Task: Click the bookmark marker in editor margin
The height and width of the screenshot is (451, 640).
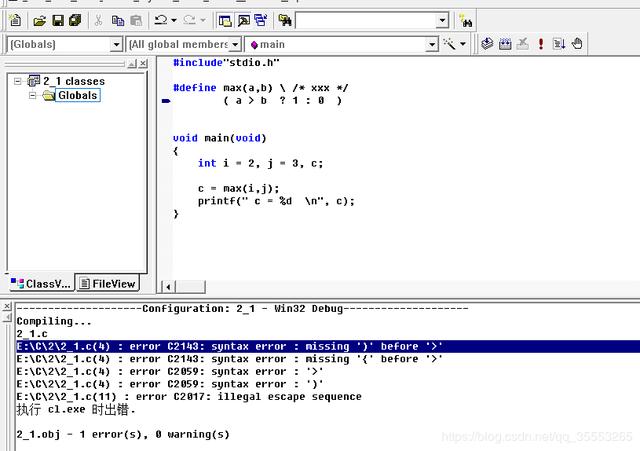Action: click(x=166, y=100)
